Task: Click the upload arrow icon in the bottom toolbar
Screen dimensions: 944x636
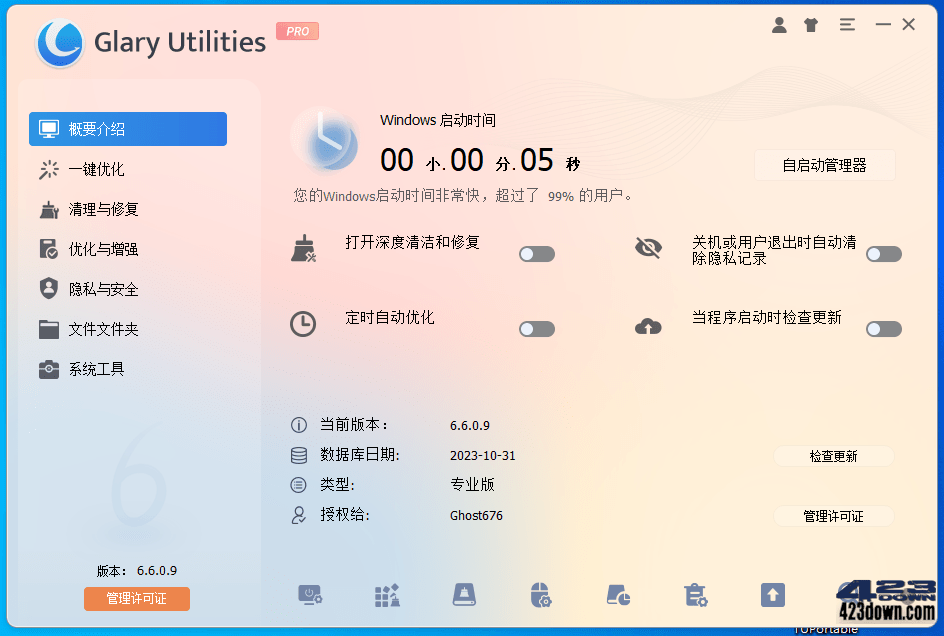Action: 772,594
